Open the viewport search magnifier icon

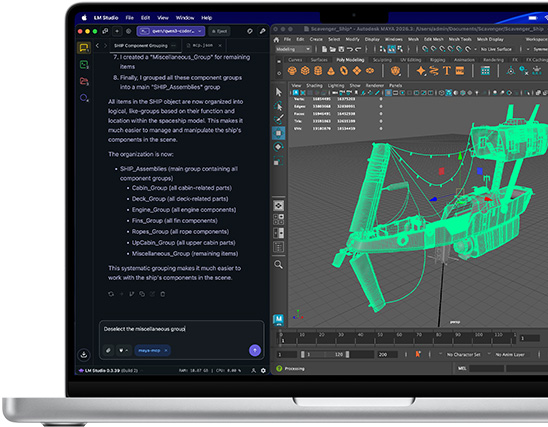tap(278, 265)
